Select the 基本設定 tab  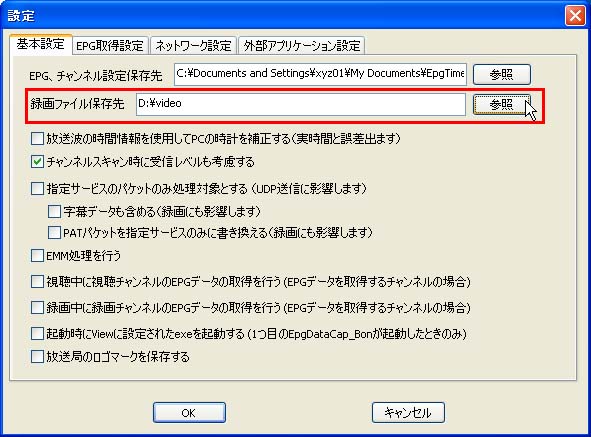click(40, 44)
